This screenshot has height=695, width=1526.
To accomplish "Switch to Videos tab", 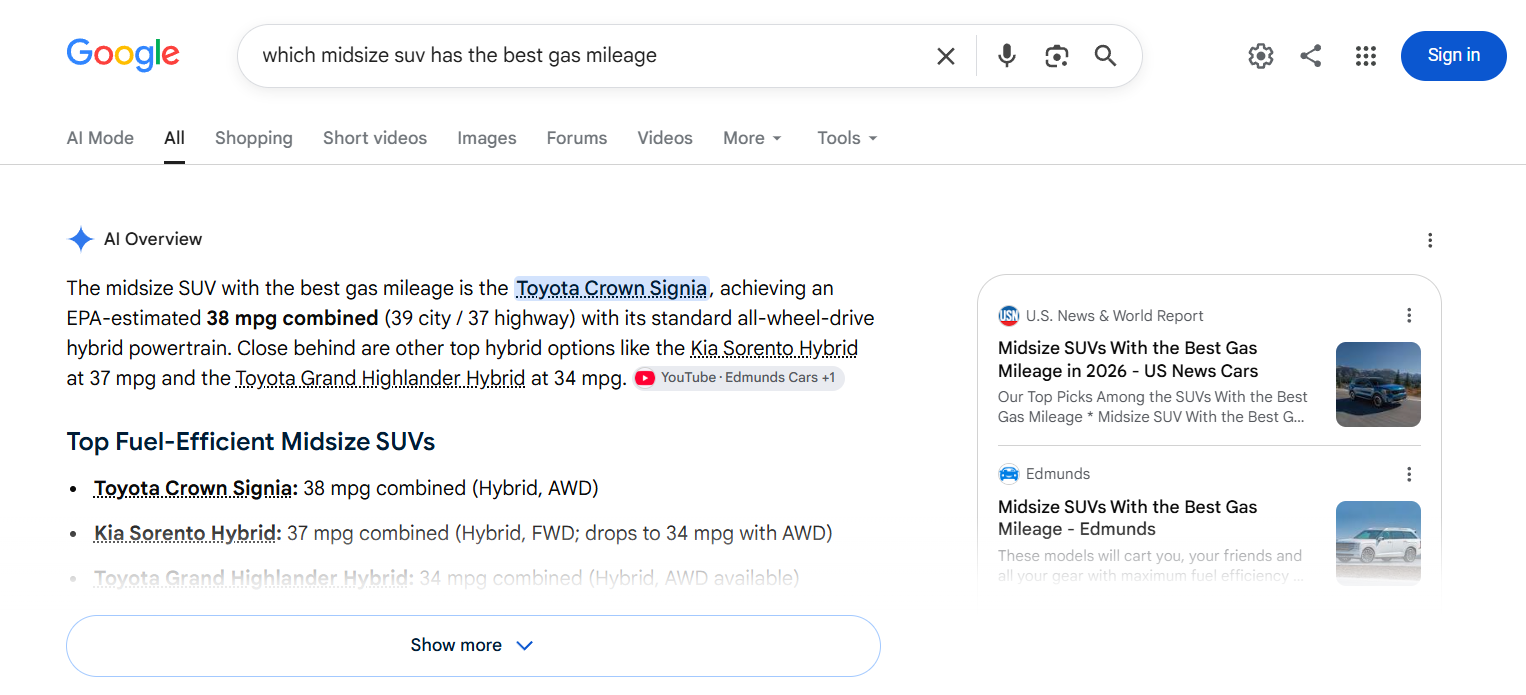I will click(x=665, y=138).
